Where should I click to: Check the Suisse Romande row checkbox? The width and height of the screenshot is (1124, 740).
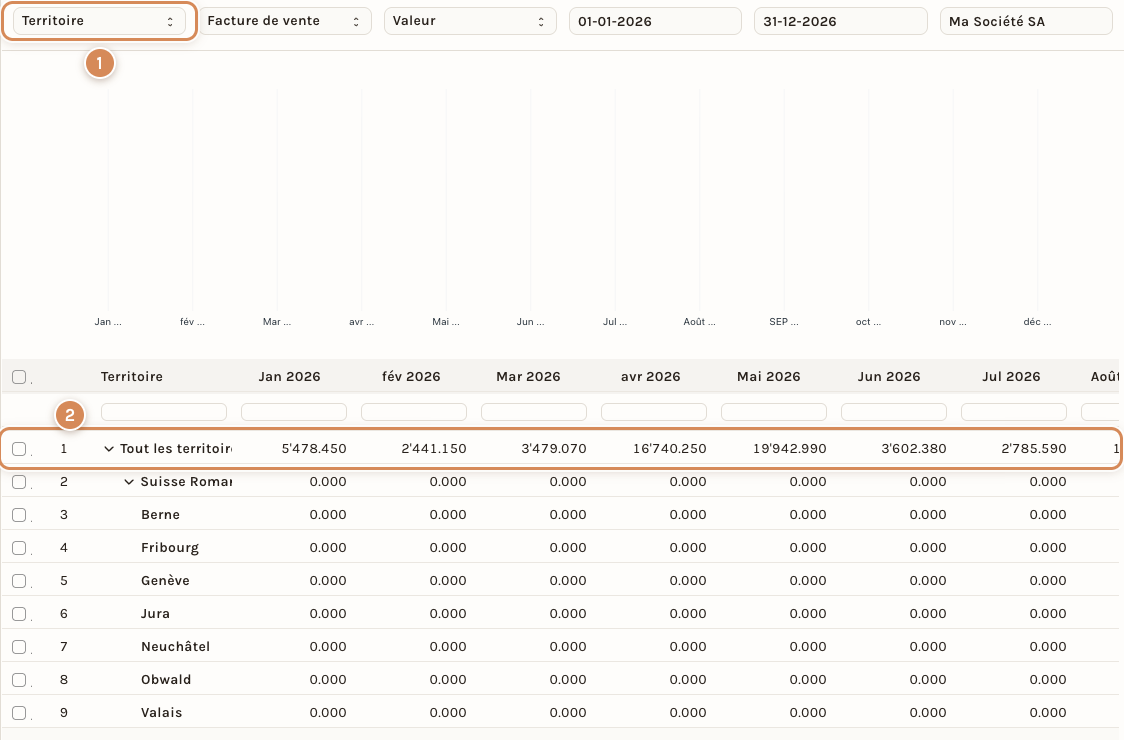[x=19, y=482]
